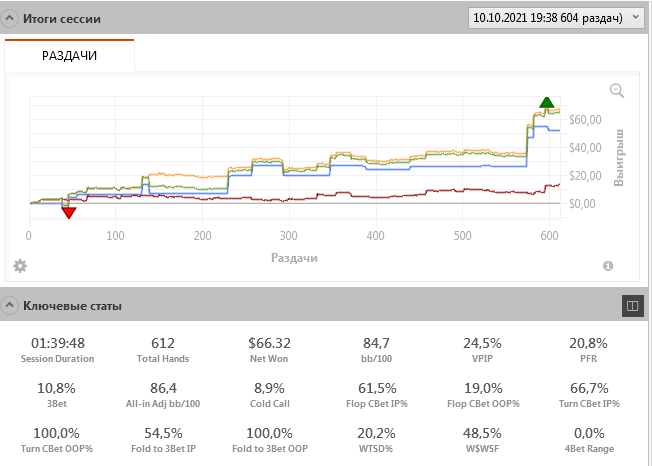Click the chart zoom magnifier icon
Image resolution: width=652 pixels, height=466 pixels.
[616, 91]
